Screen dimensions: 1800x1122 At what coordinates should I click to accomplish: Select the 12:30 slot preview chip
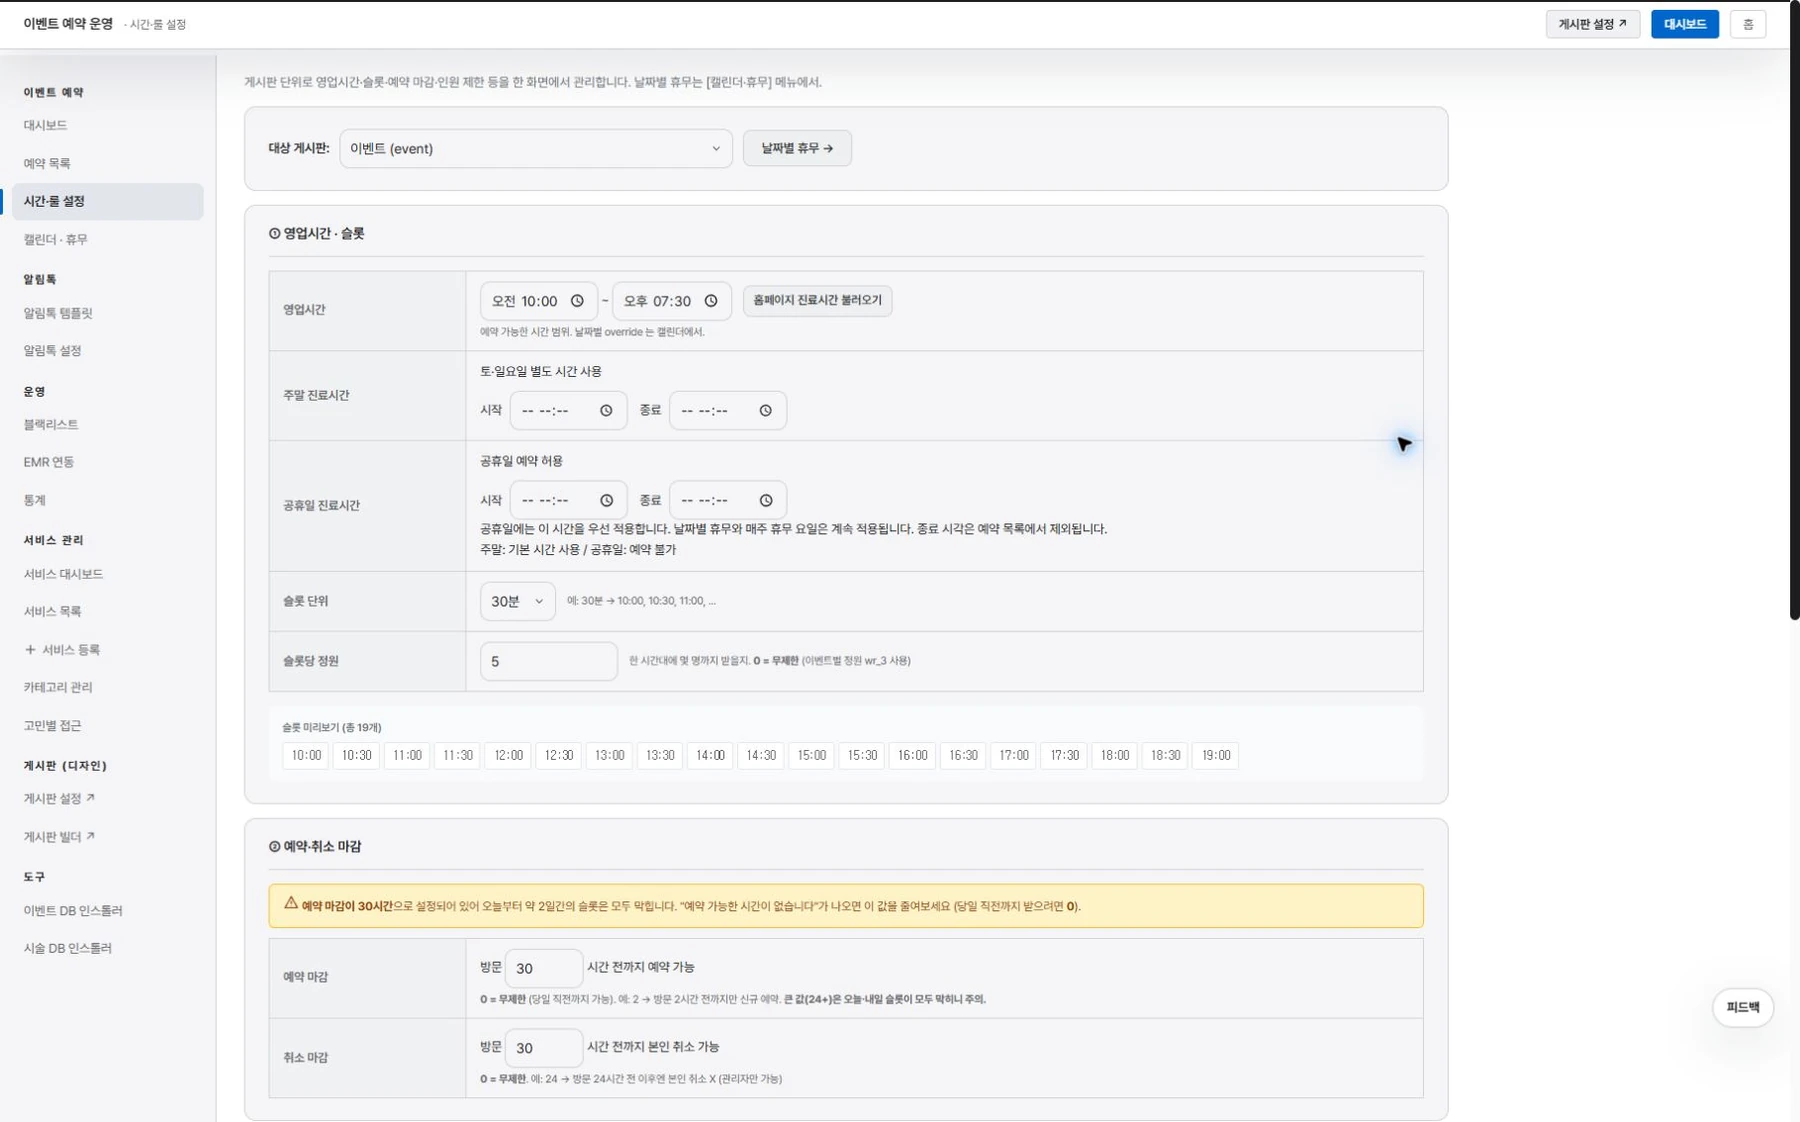point(559,756)
